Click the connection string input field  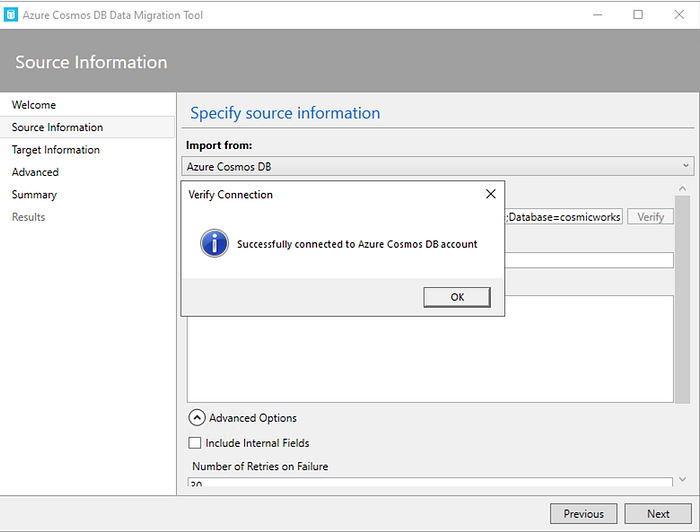[564, 217]
